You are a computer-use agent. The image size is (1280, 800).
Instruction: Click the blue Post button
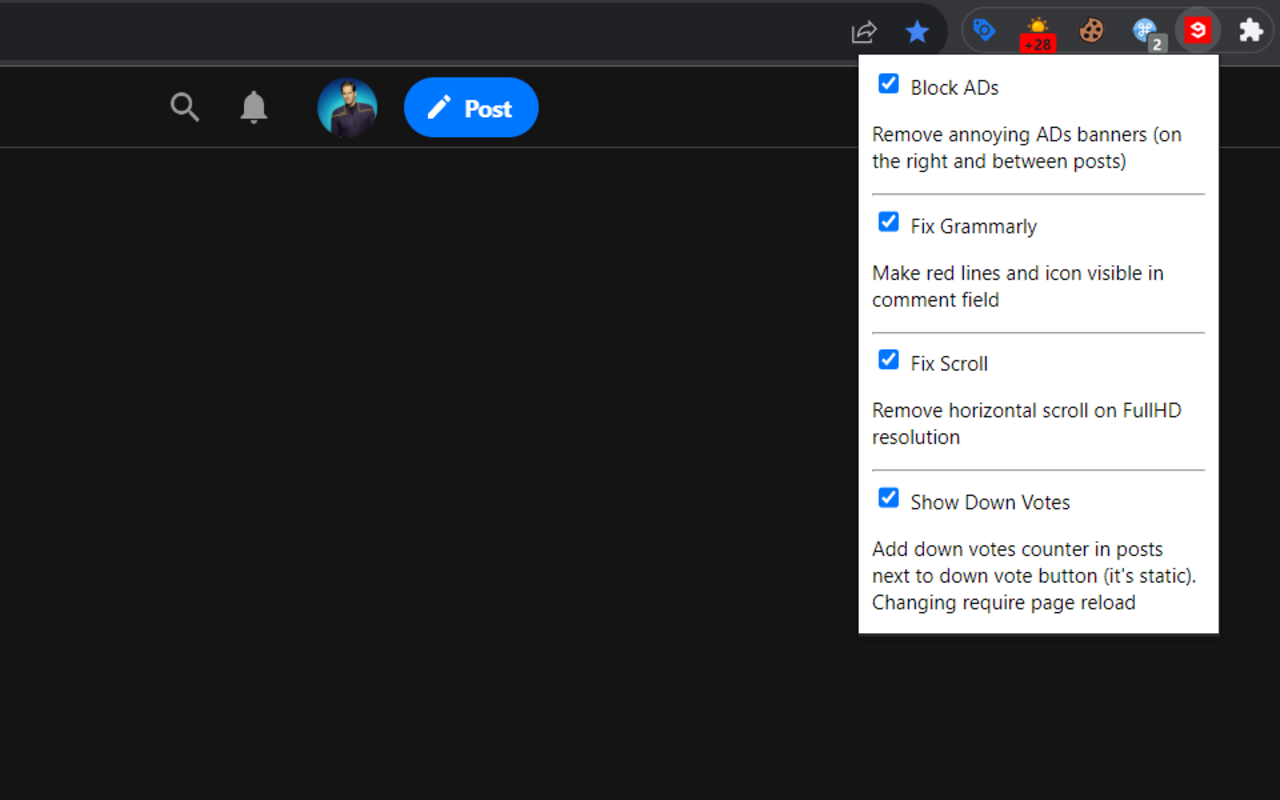[x=471, y=107]
